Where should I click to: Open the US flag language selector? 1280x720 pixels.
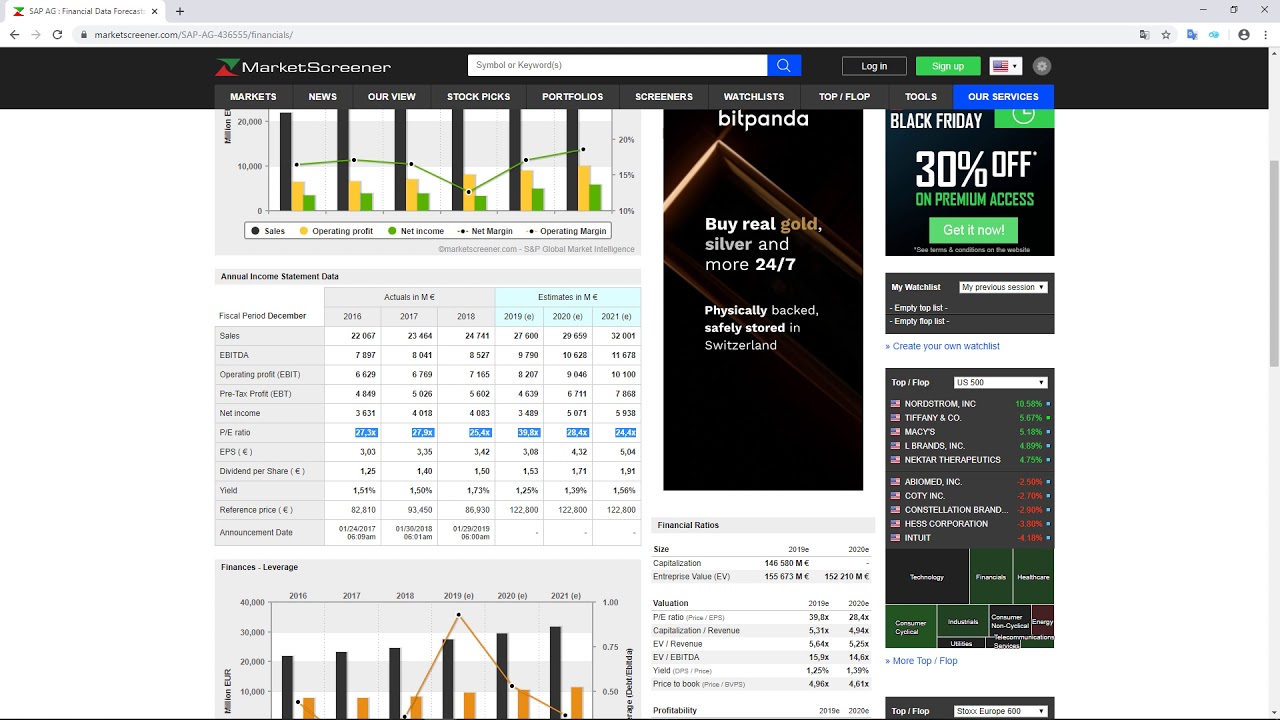[1005, 66]
